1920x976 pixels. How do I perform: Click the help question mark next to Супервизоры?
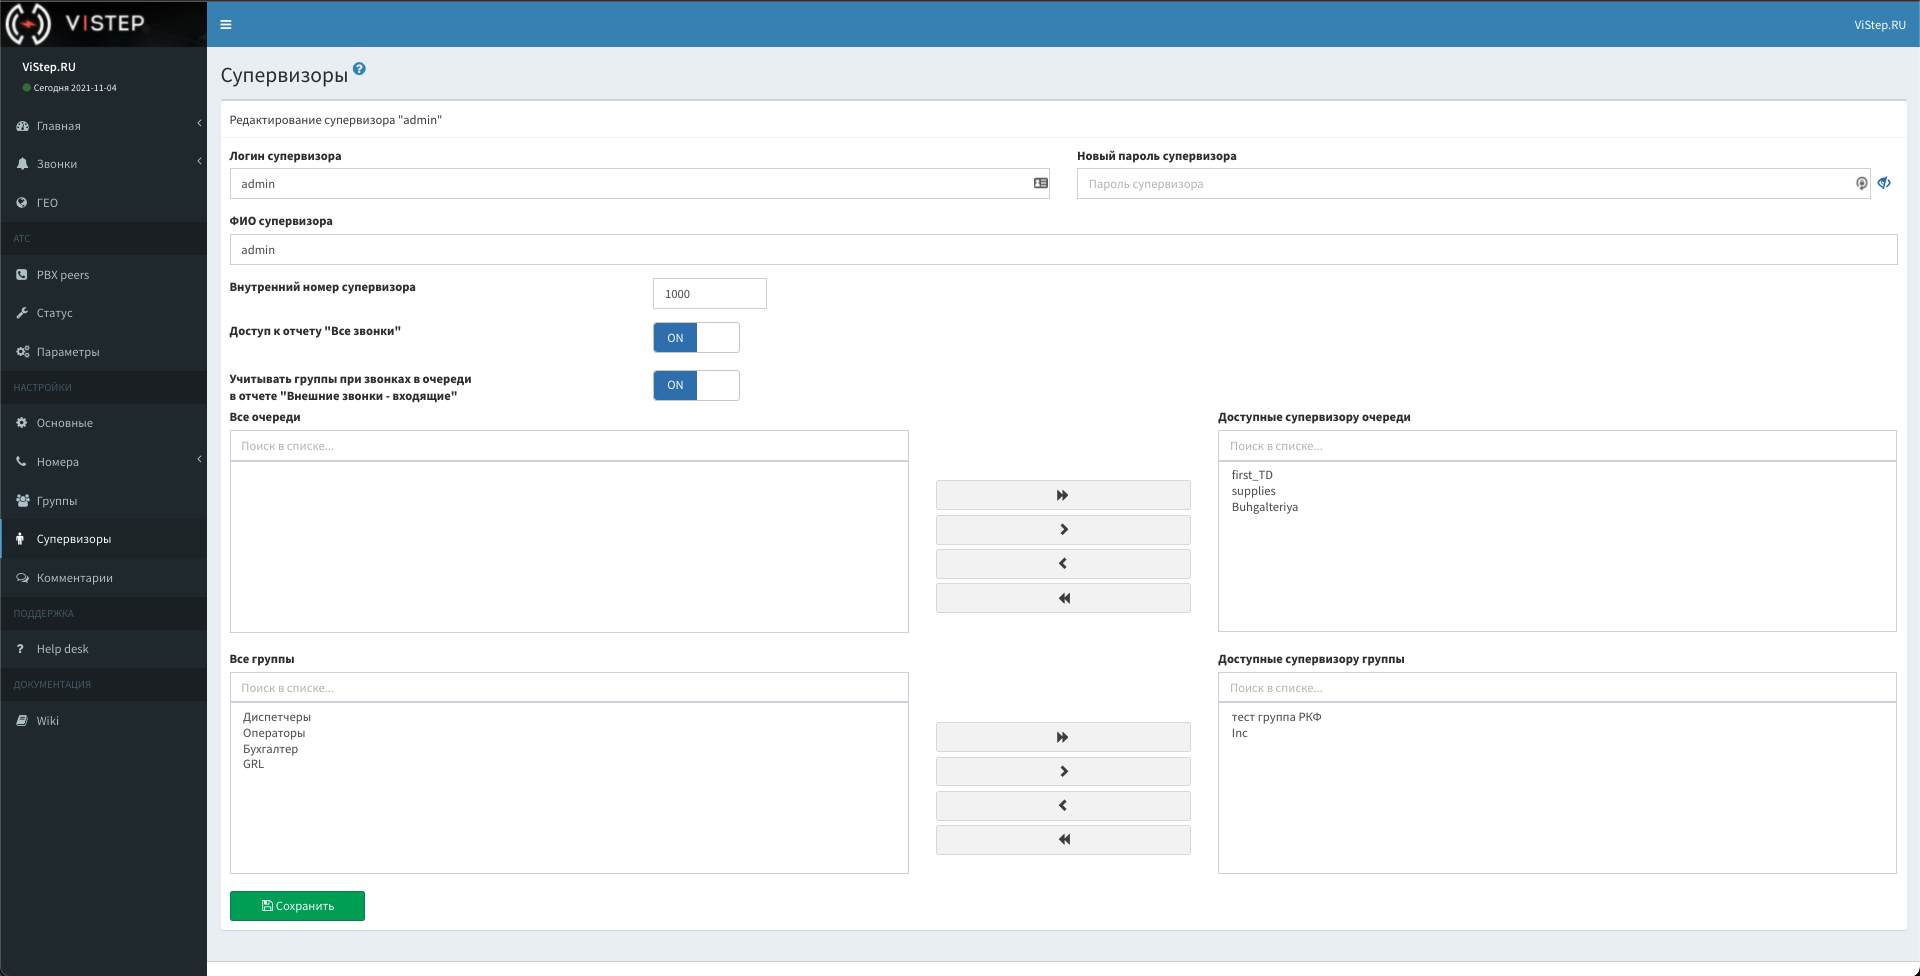coord(359,69)
